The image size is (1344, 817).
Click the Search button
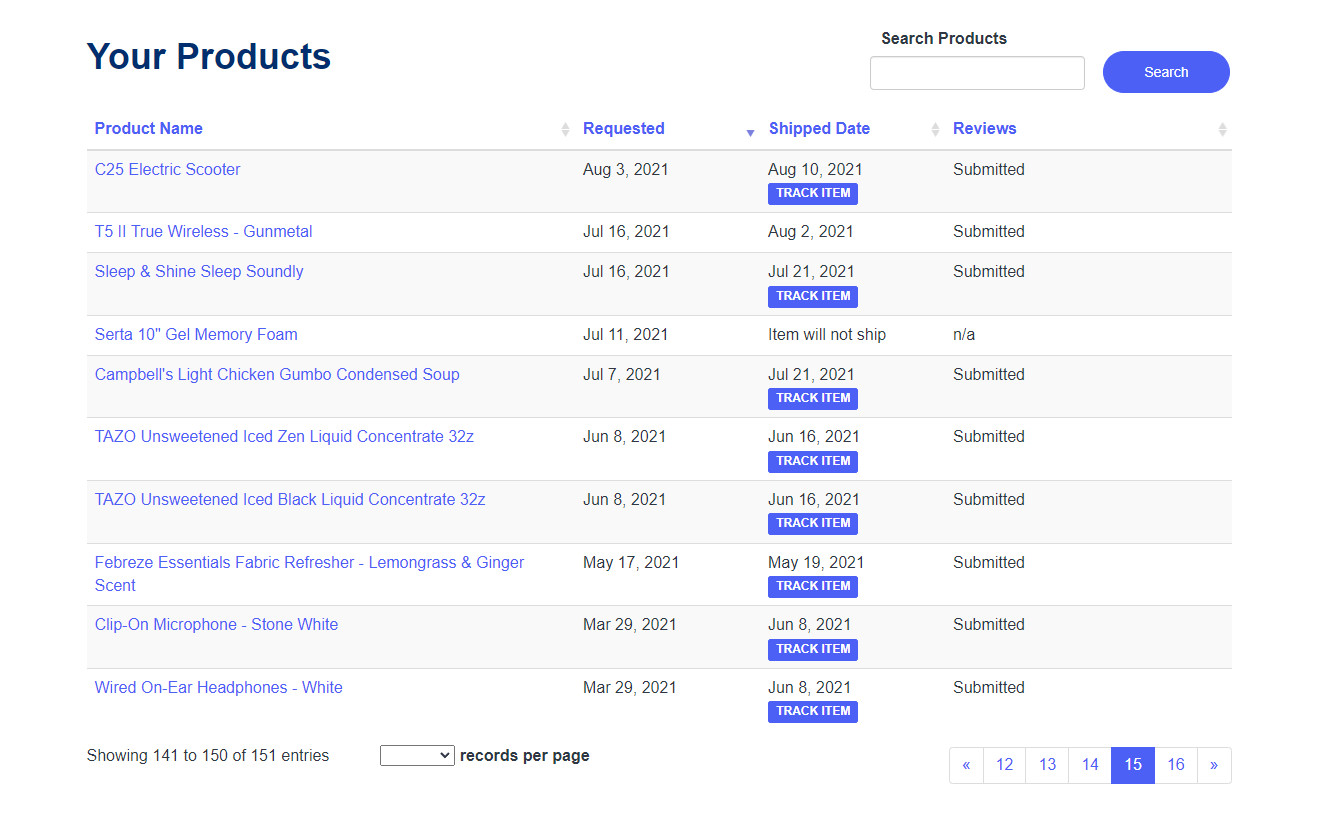tap(1166, 72)
